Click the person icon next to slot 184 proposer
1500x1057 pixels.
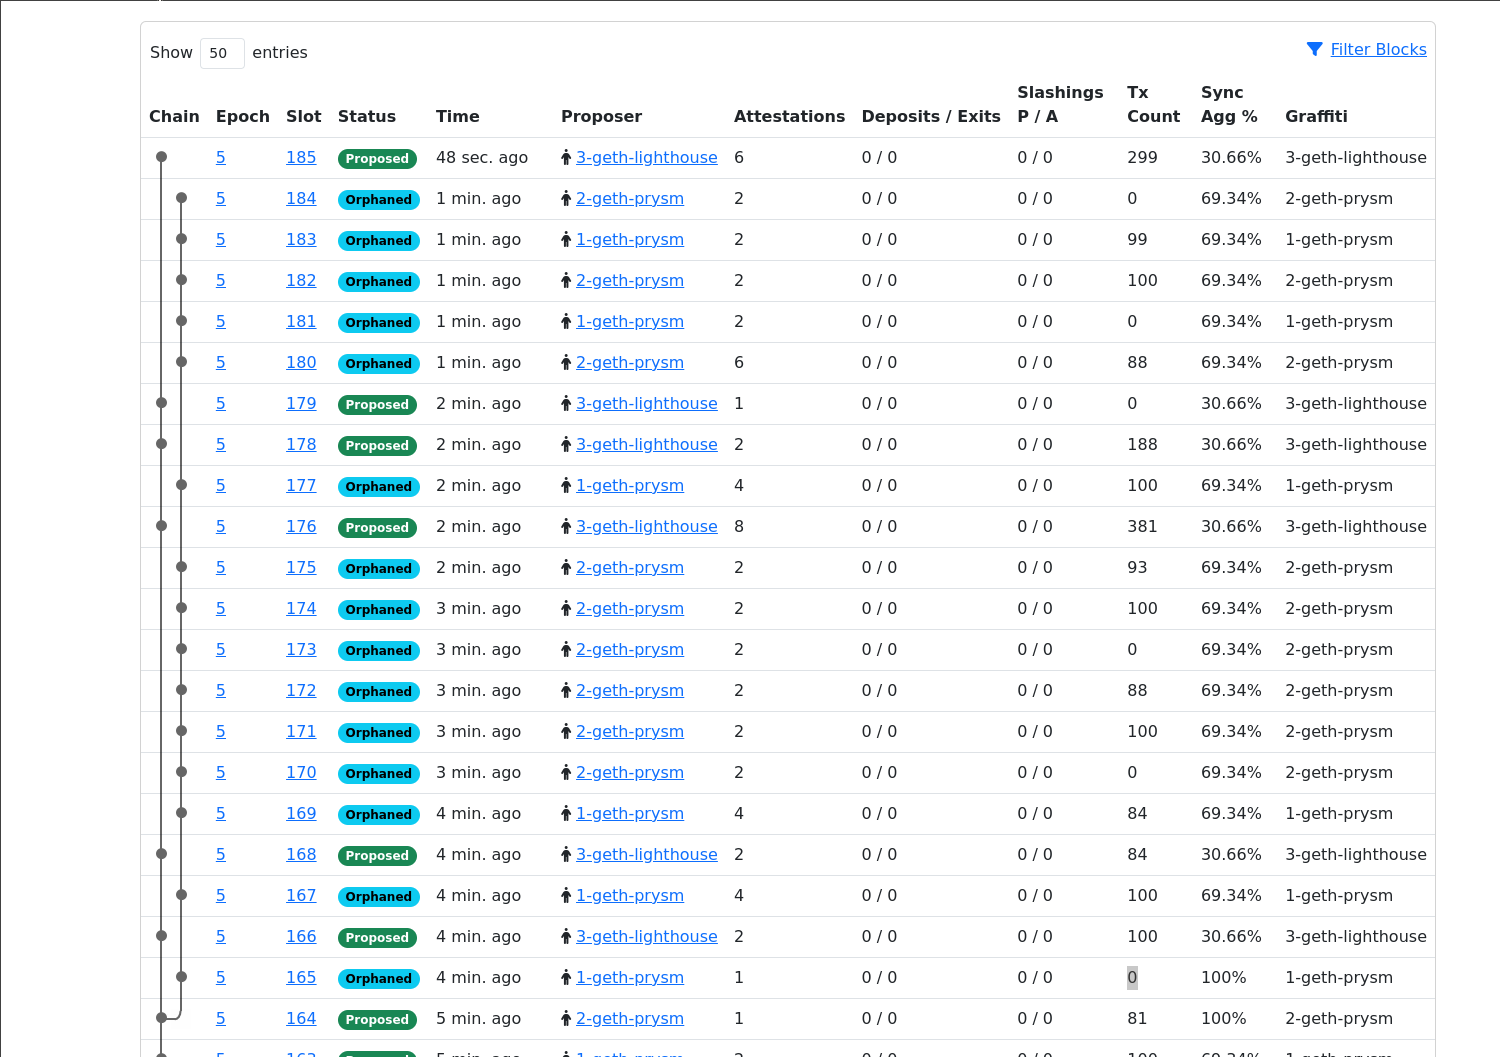pos(566,198)
